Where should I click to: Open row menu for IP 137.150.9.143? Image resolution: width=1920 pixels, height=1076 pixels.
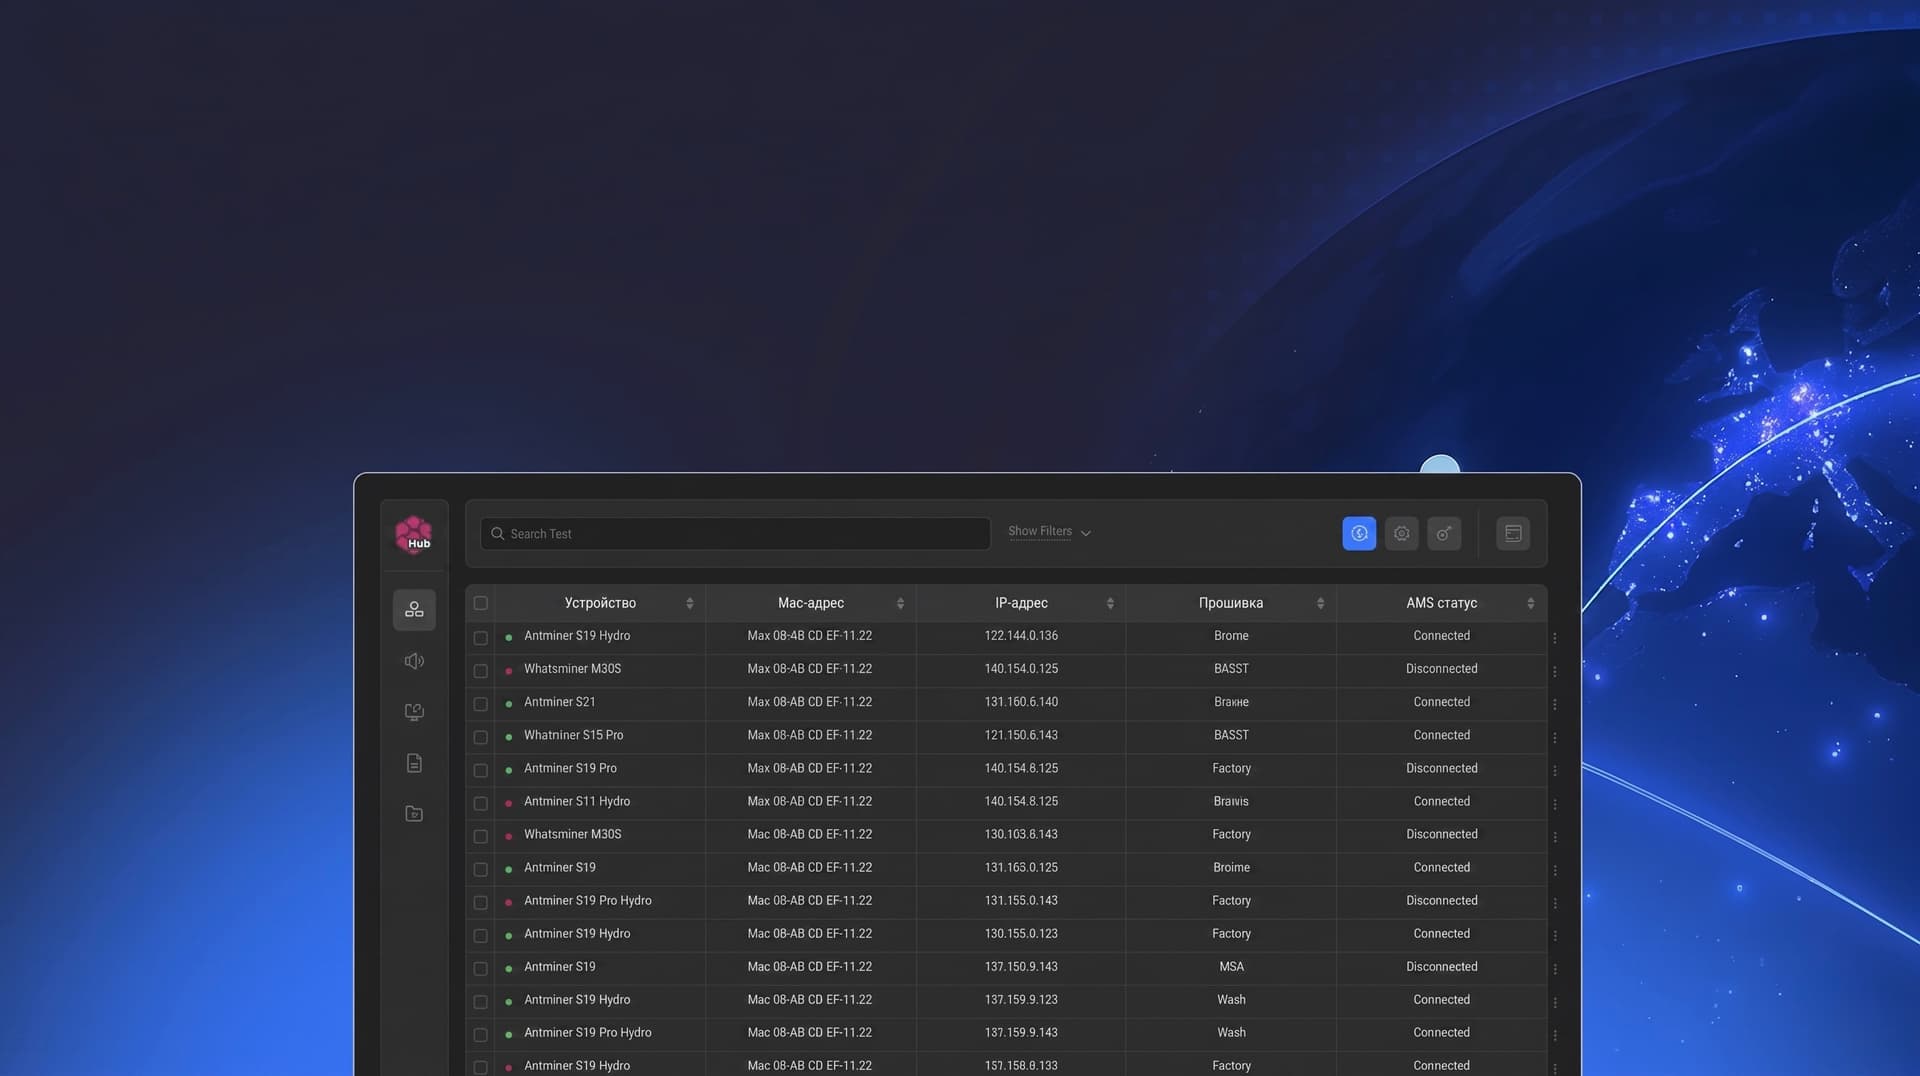click(1555, 969)
